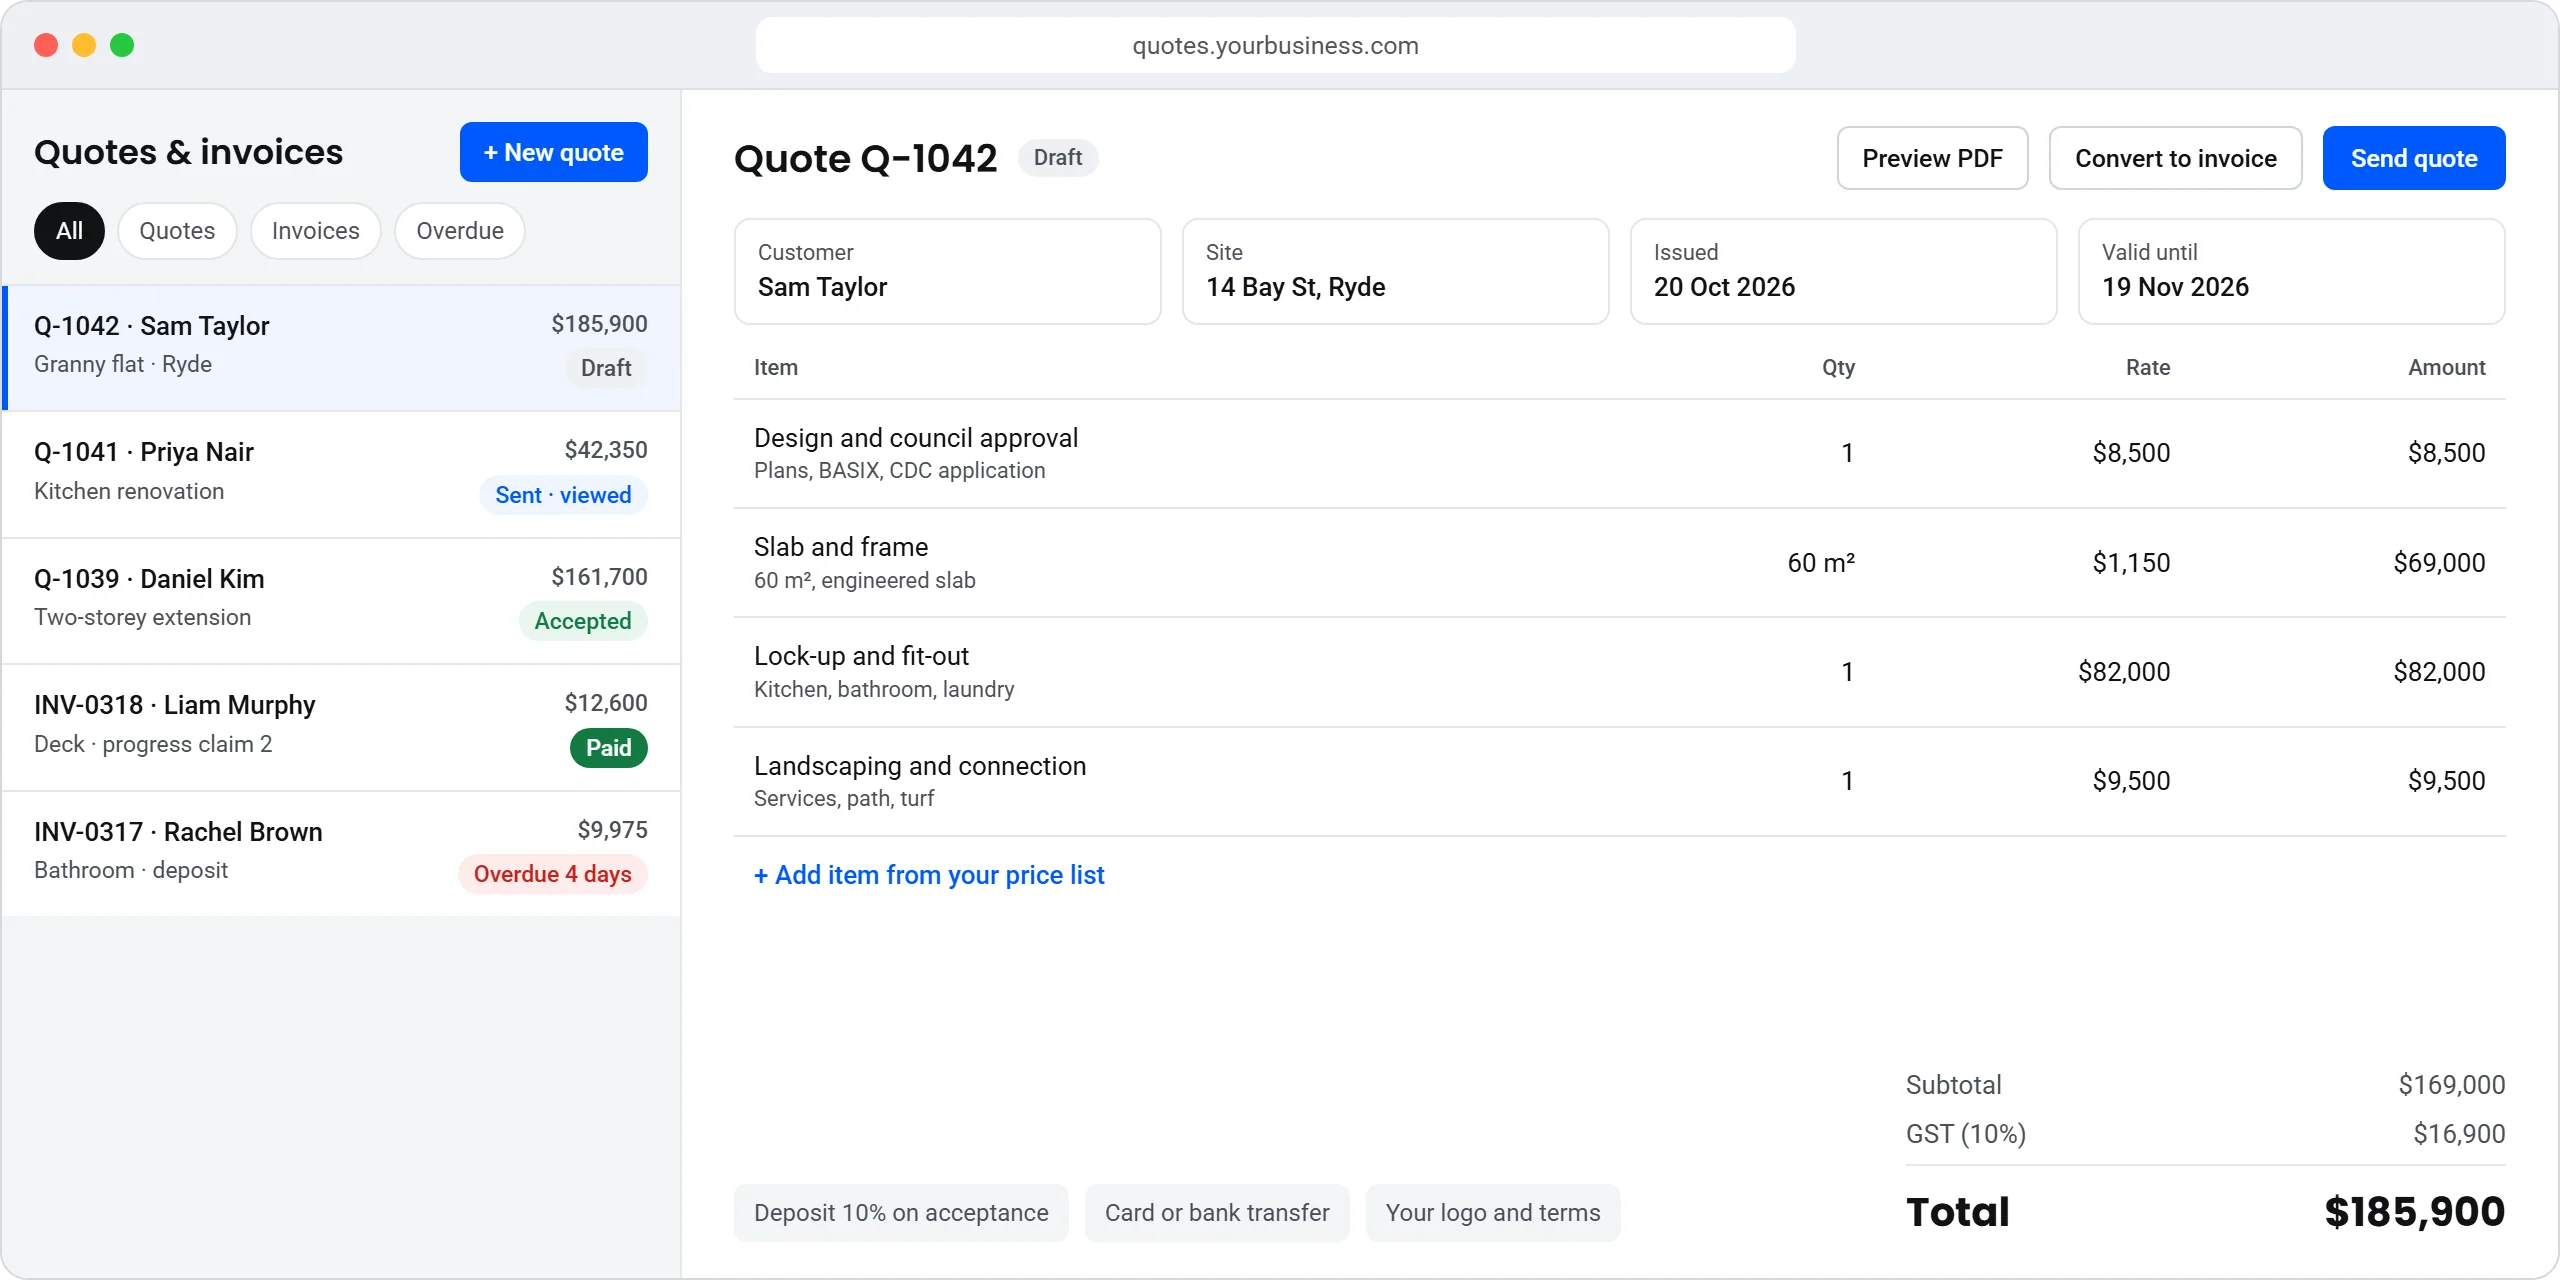The height and width of the screenshot is (1280, 2560).
Task: Edit the Valid until date 19 Nov 2026
Action: (x=2291, y=271)
